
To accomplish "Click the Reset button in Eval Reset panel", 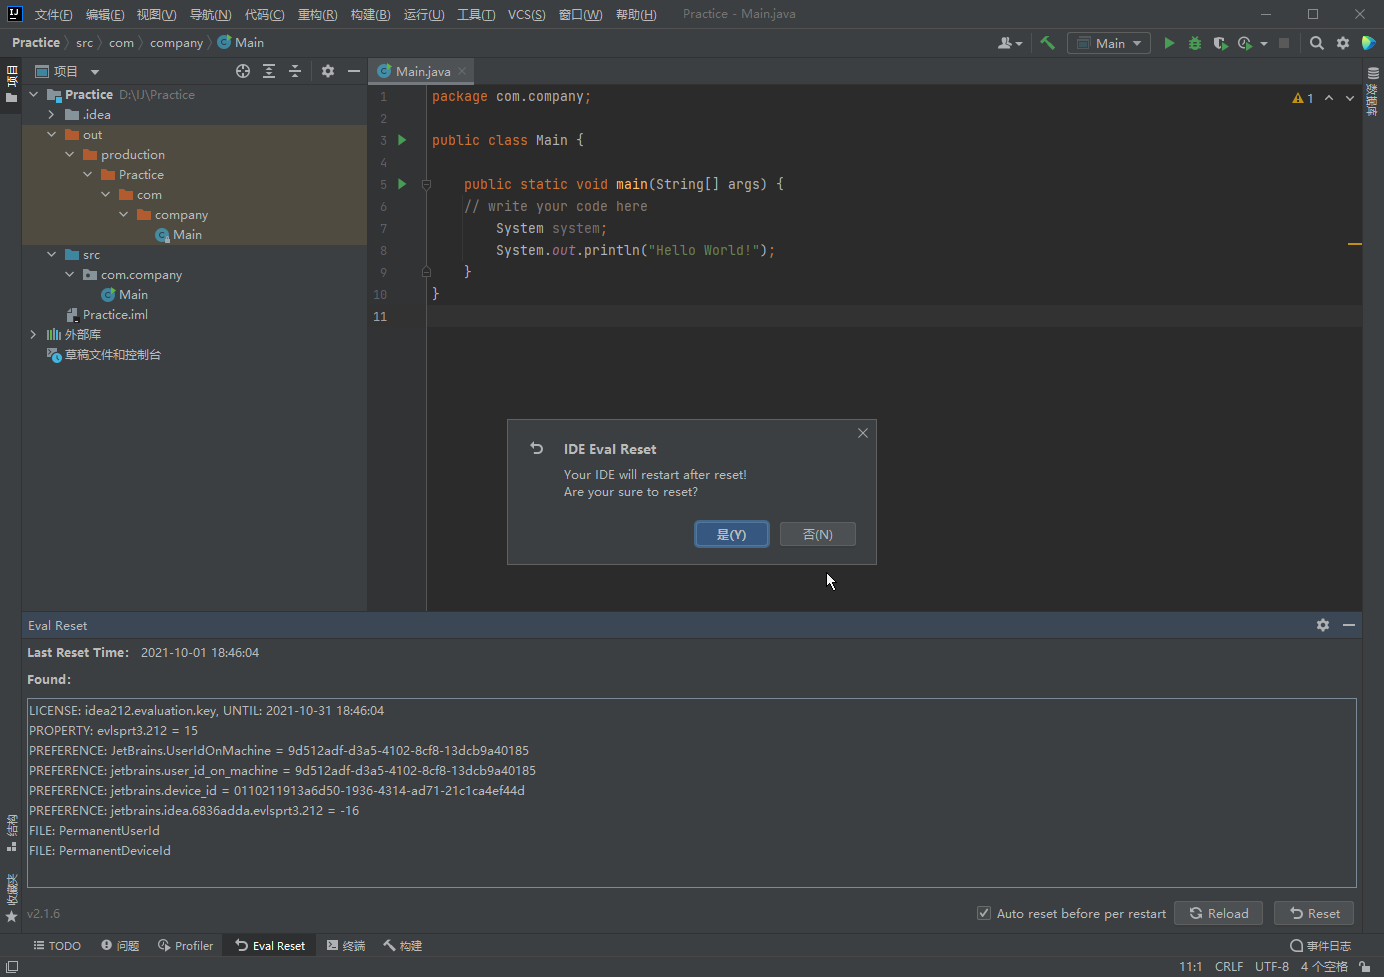I will 1314,913.
